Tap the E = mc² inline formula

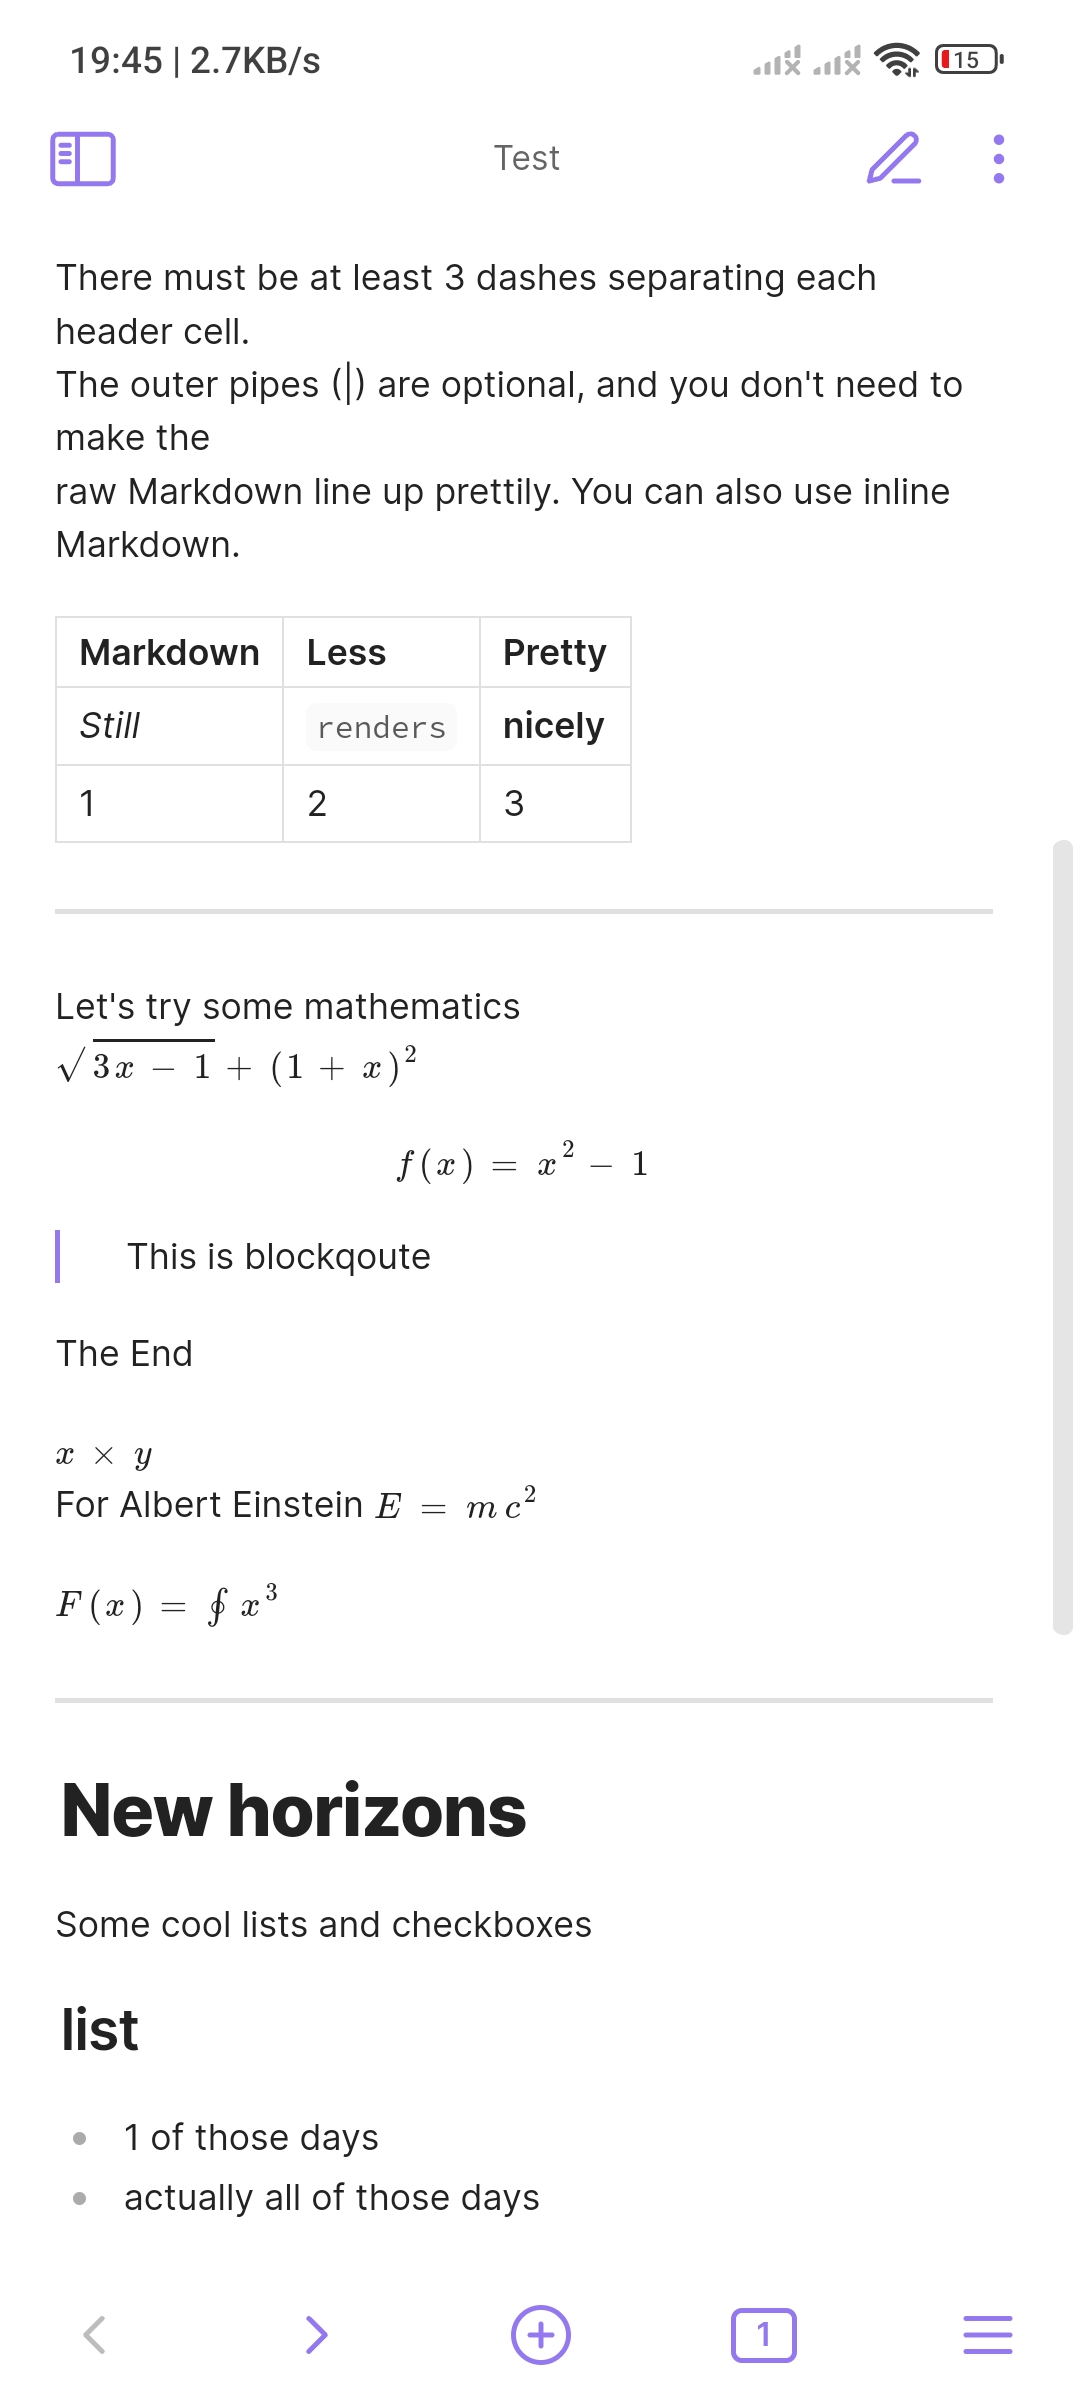457,1505
